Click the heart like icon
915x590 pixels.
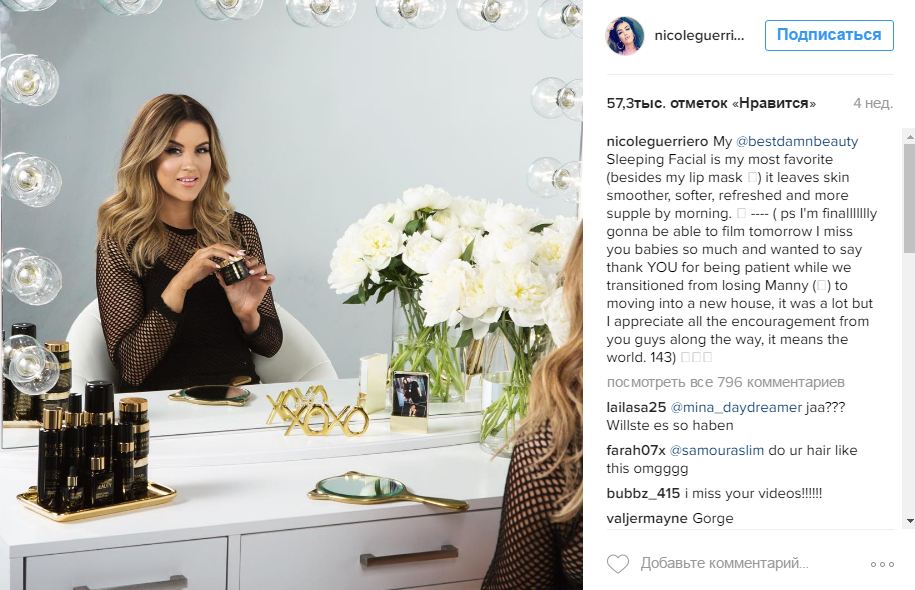tap(618, 564)
